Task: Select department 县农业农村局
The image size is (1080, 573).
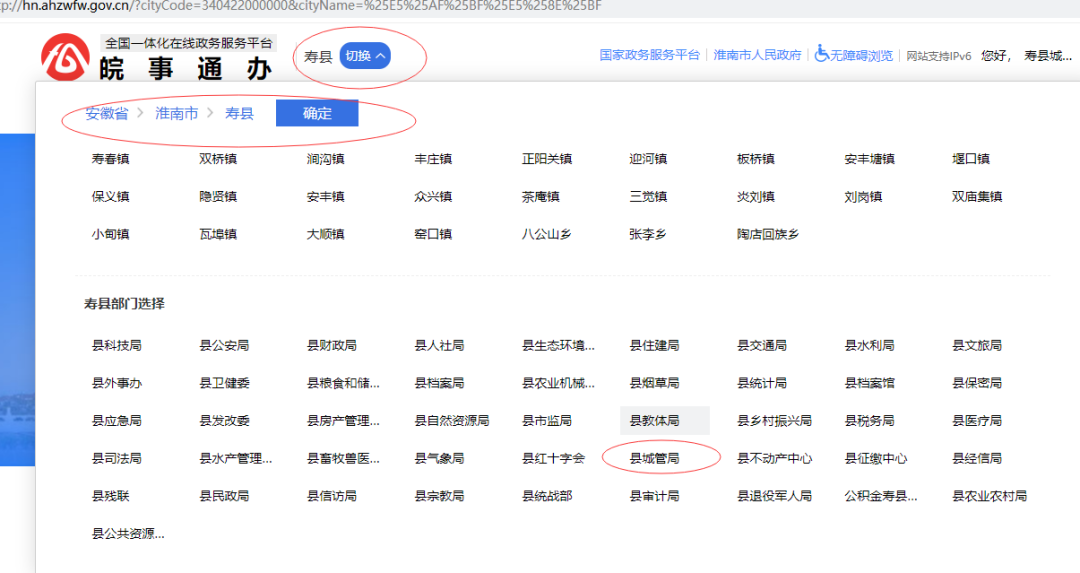Action: pyautogui.click(x=989, y=496)
